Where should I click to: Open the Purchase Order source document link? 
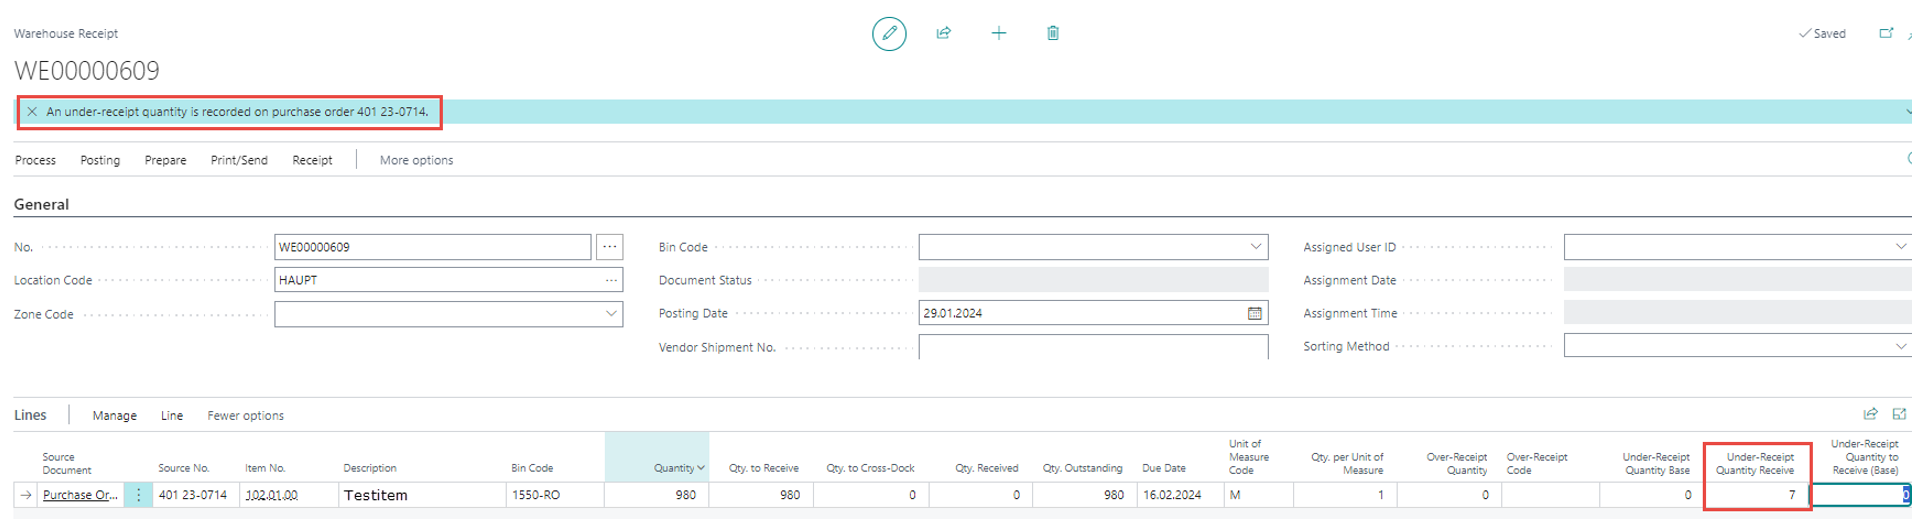pos(79,495)
